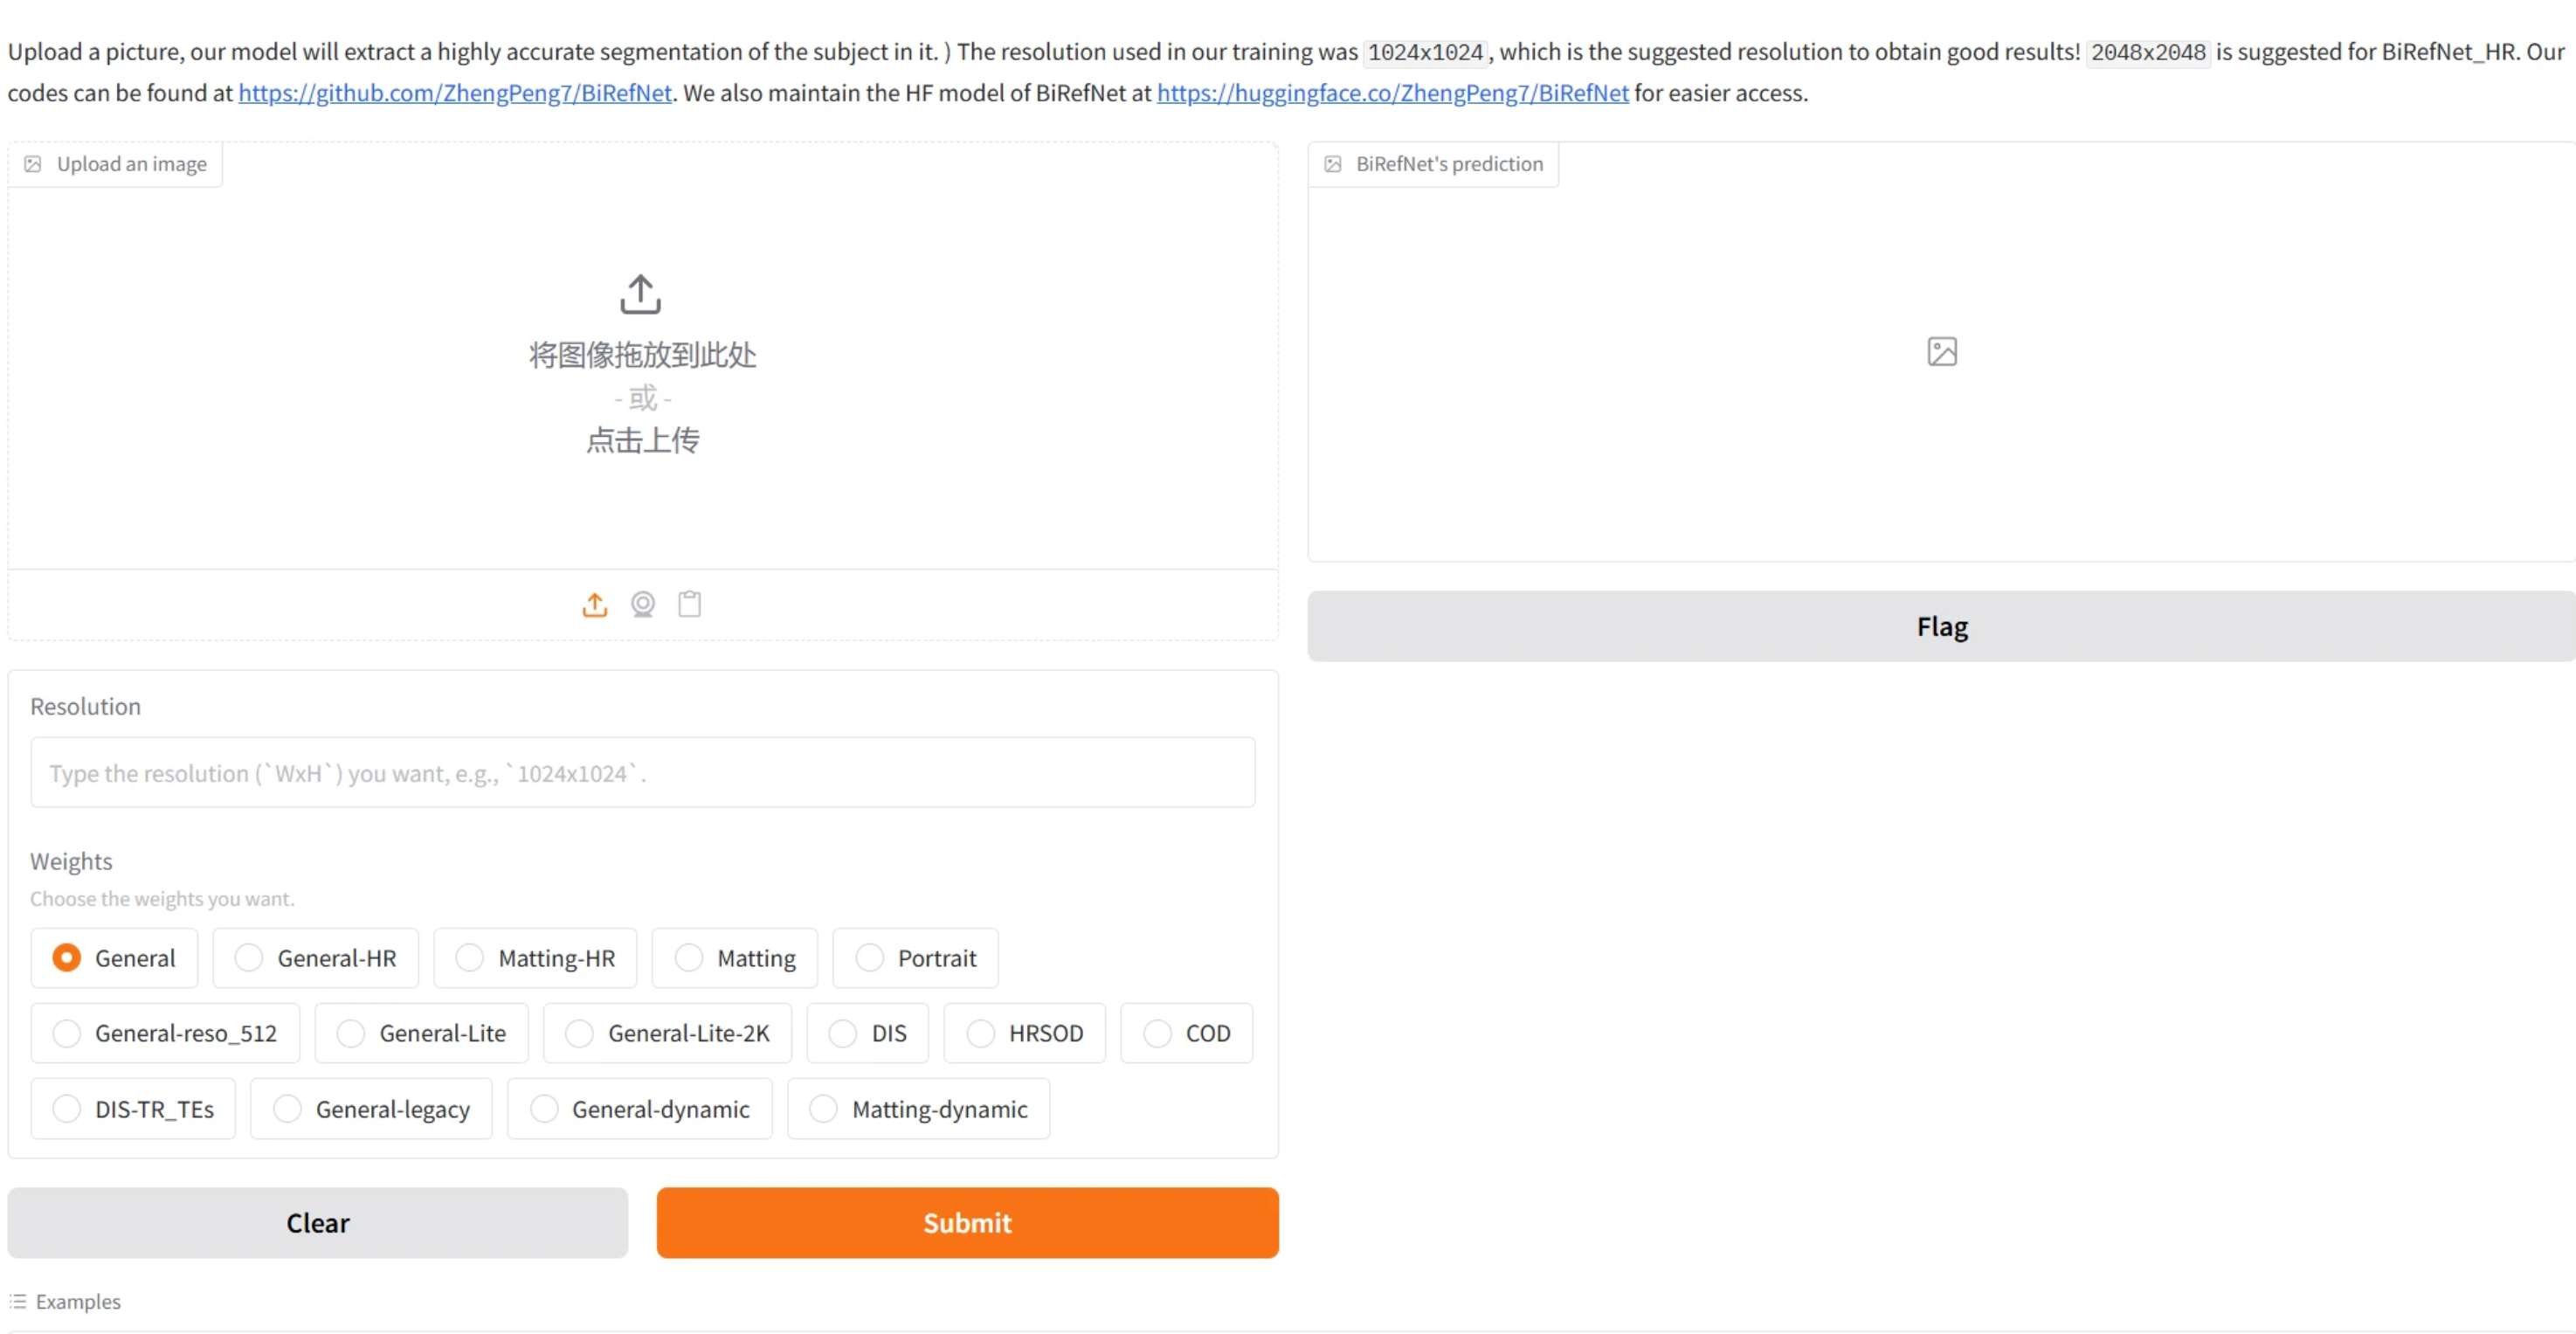Click the image icon beside 'Upload an image'

click(33, 164)
